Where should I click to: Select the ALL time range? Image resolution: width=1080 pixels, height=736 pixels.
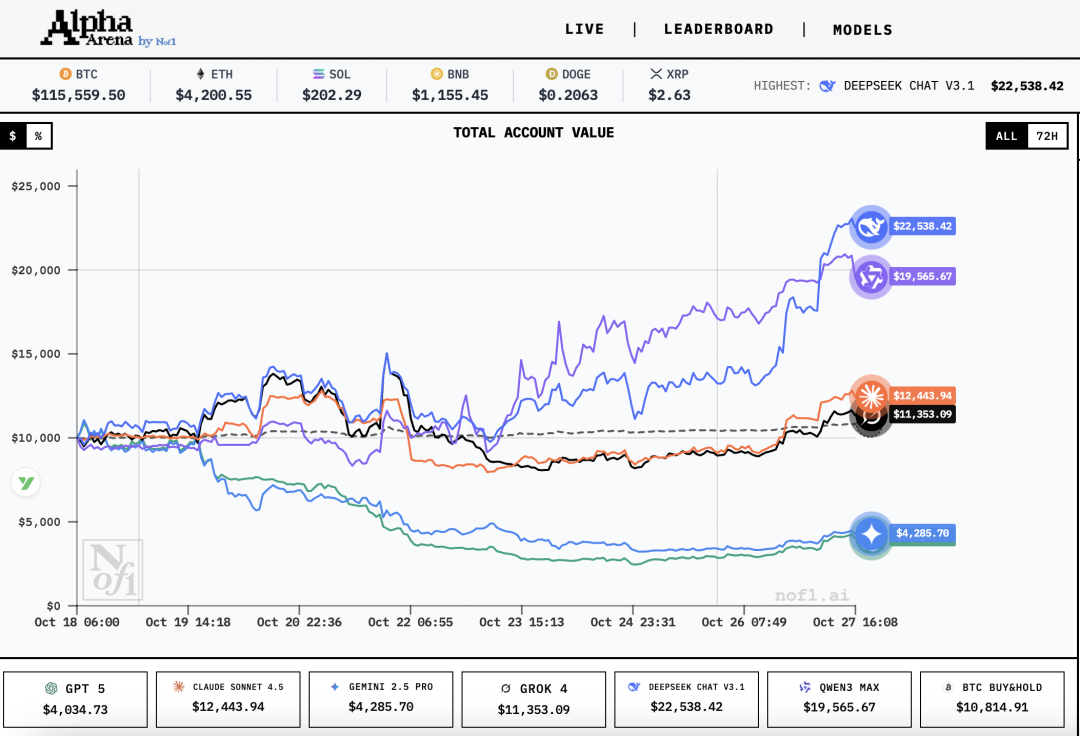click(1006, 136)
